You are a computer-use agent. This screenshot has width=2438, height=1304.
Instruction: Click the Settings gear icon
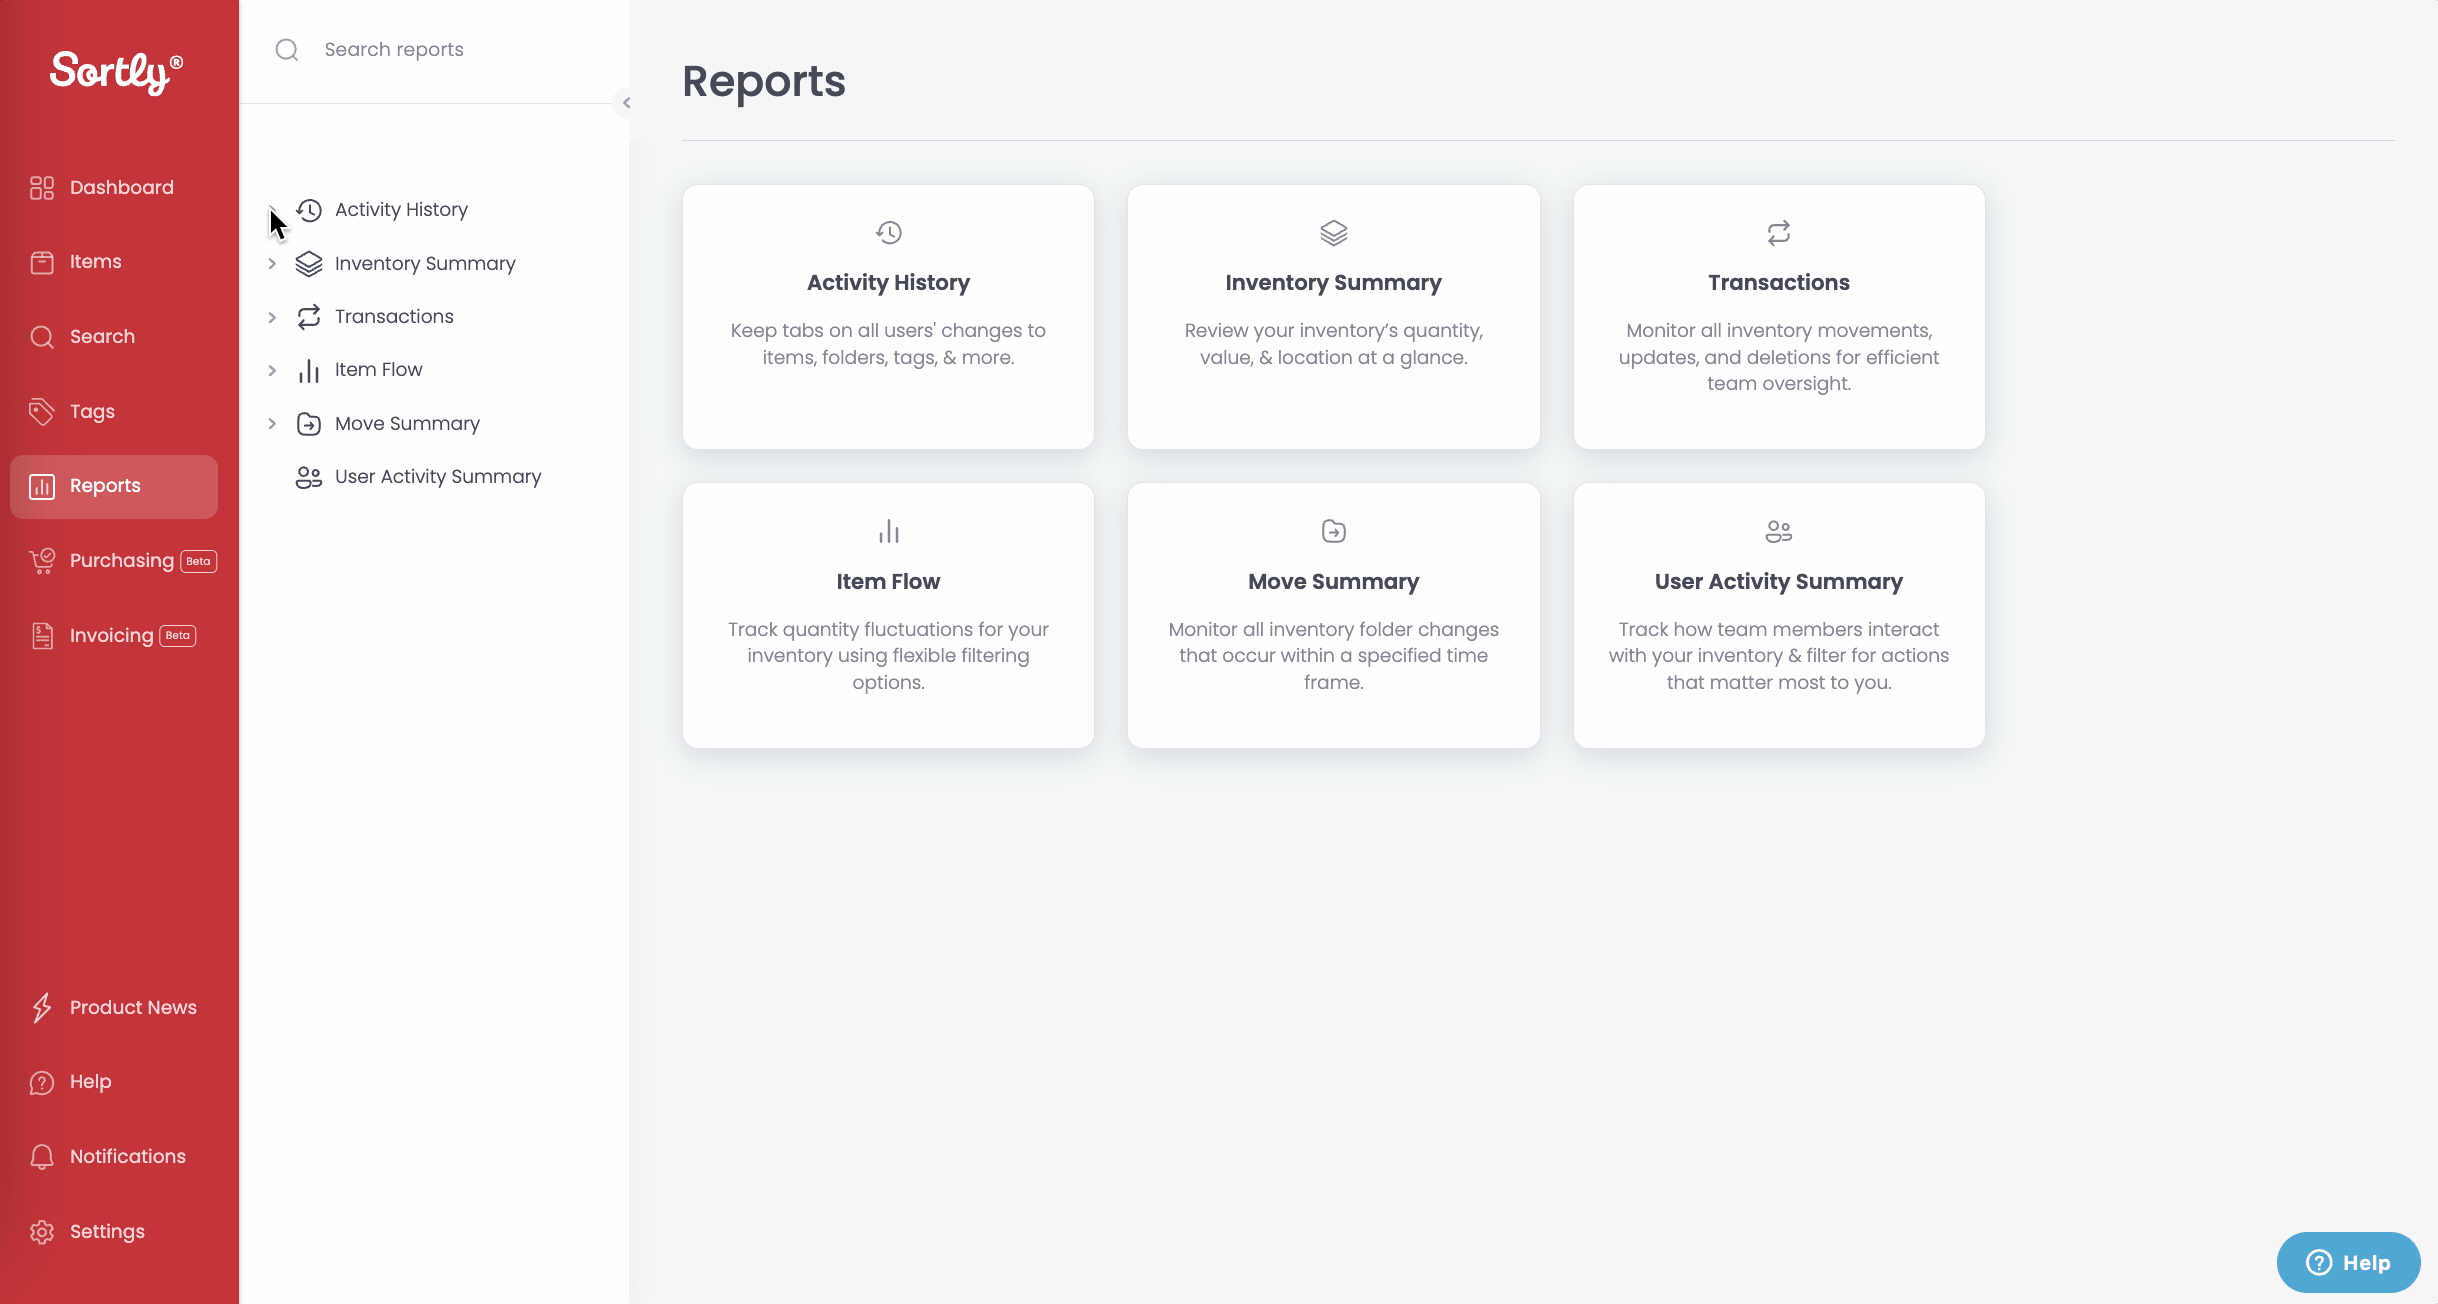[42, 1231]
